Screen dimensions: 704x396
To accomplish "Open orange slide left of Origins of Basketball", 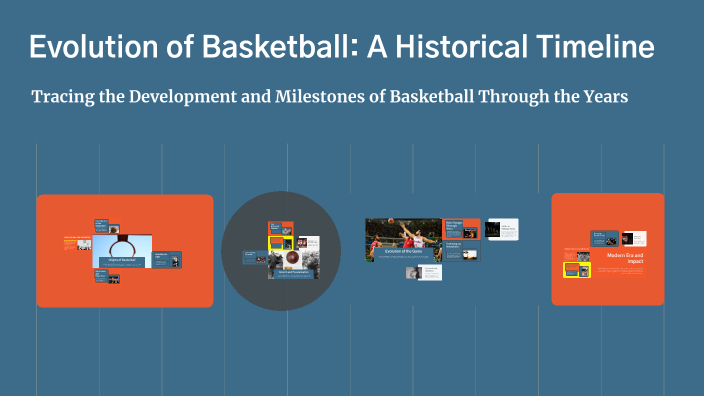I will 78,243.
